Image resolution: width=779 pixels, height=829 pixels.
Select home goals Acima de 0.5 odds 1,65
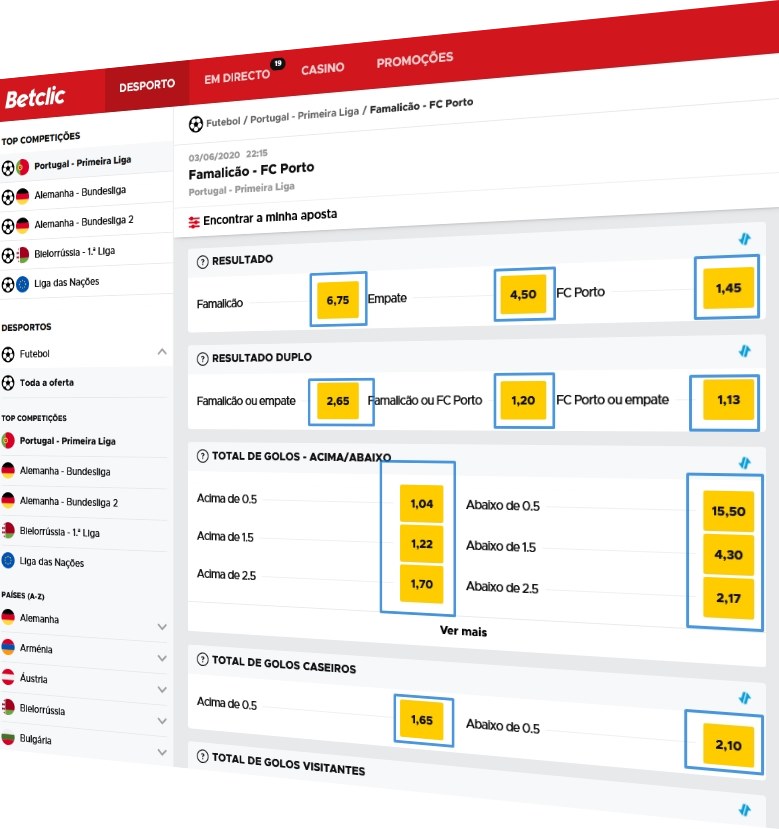421,720
